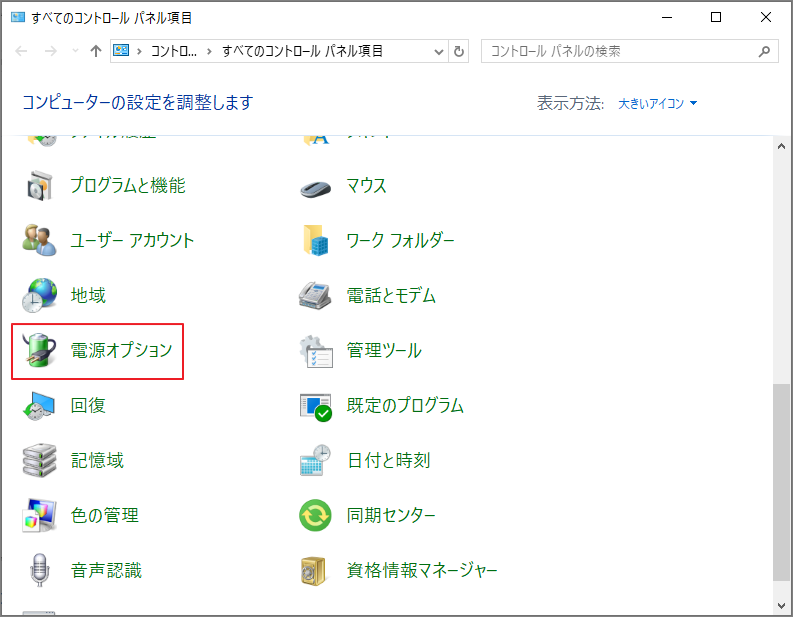Refresh the Control Panel view

(x=459, y=51)
